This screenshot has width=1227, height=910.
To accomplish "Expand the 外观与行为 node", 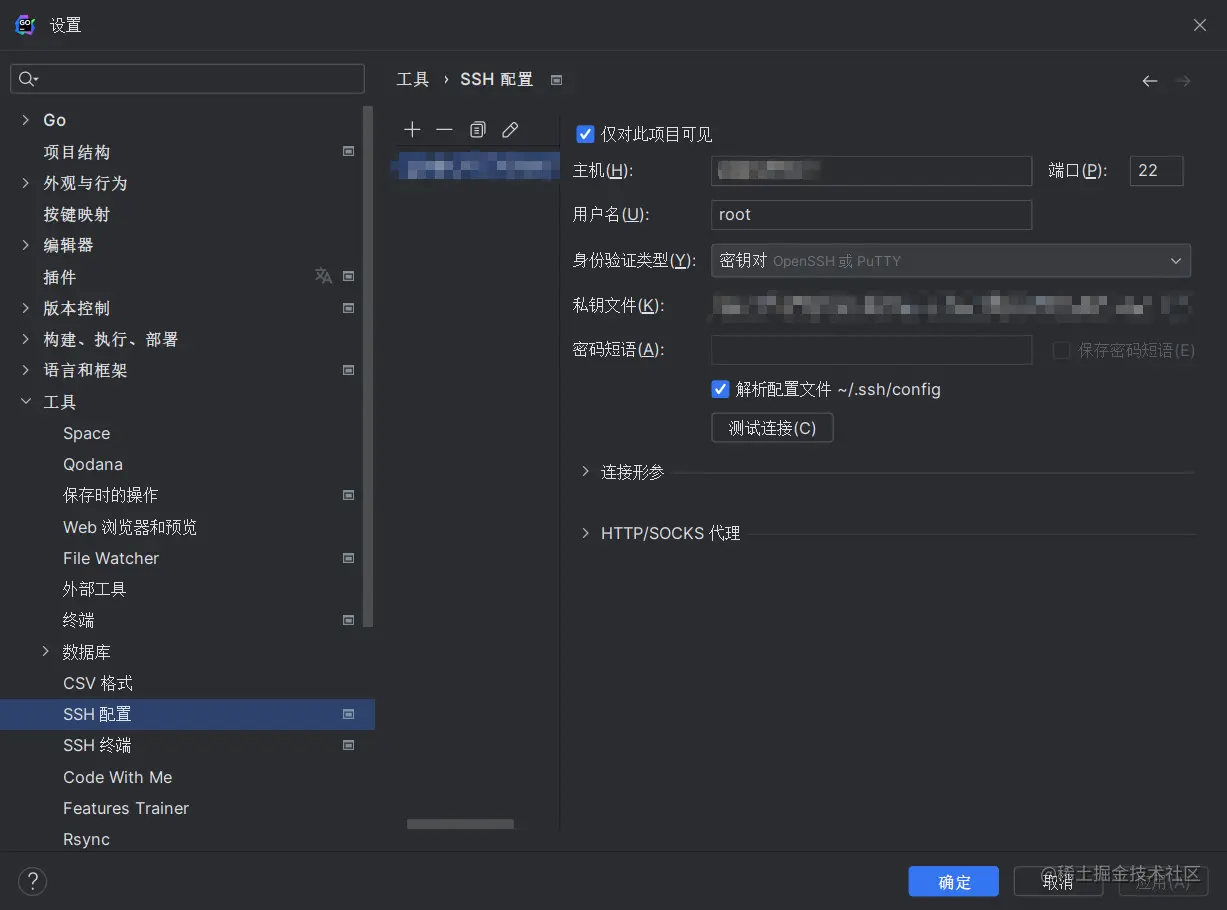I will [25, 183].
